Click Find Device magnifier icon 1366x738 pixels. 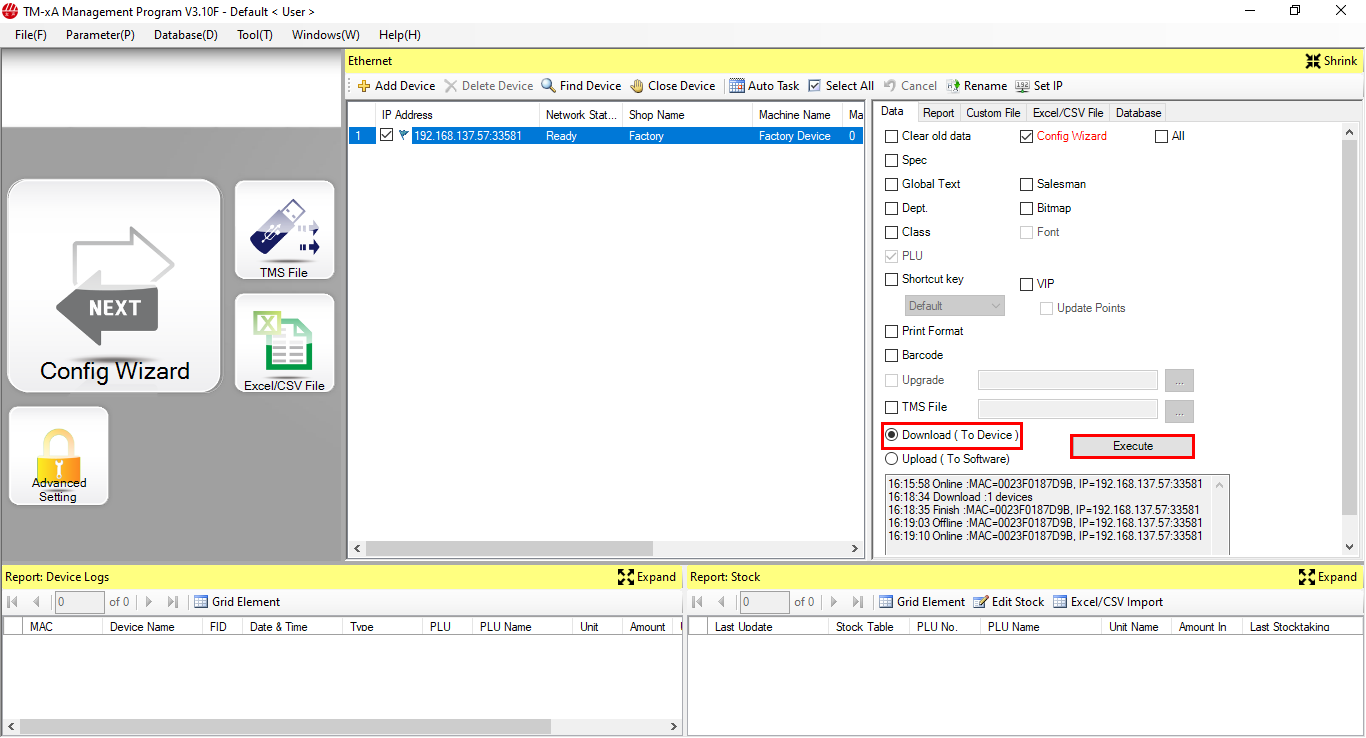pyautogui.click(x=549, y=86)
